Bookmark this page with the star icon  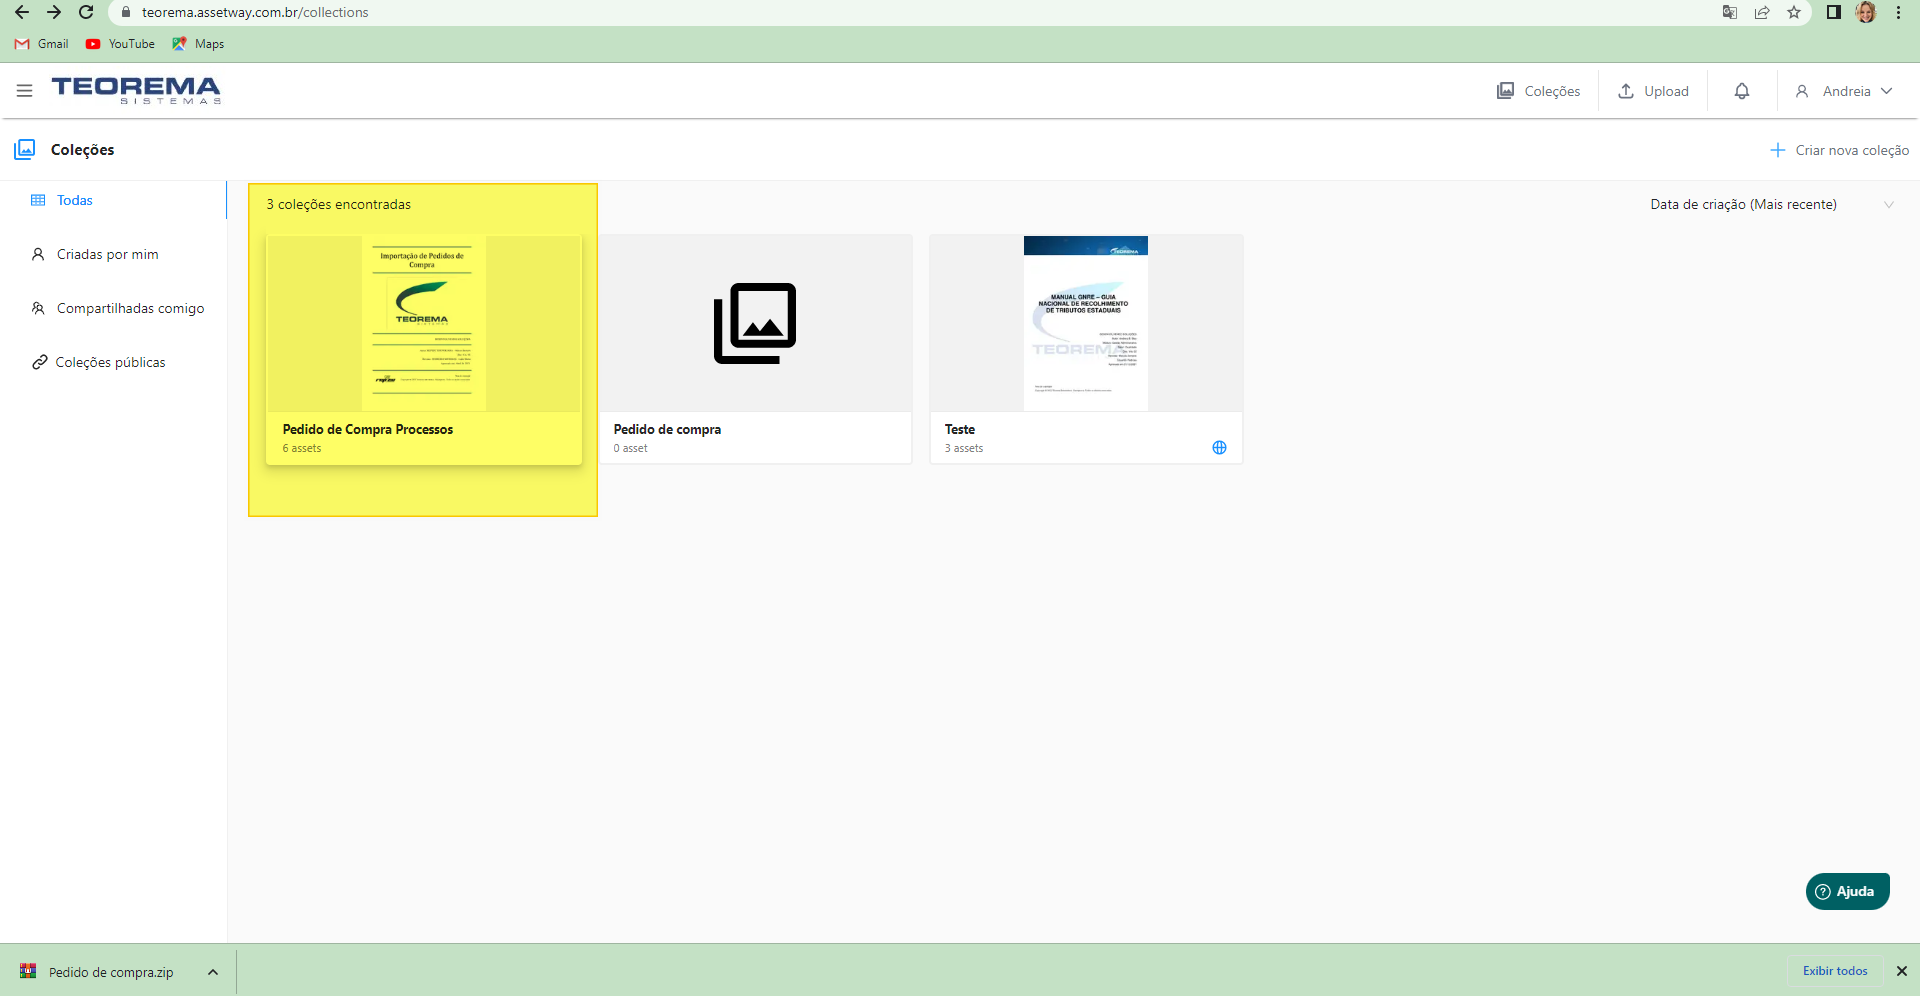click(1794, 12)
